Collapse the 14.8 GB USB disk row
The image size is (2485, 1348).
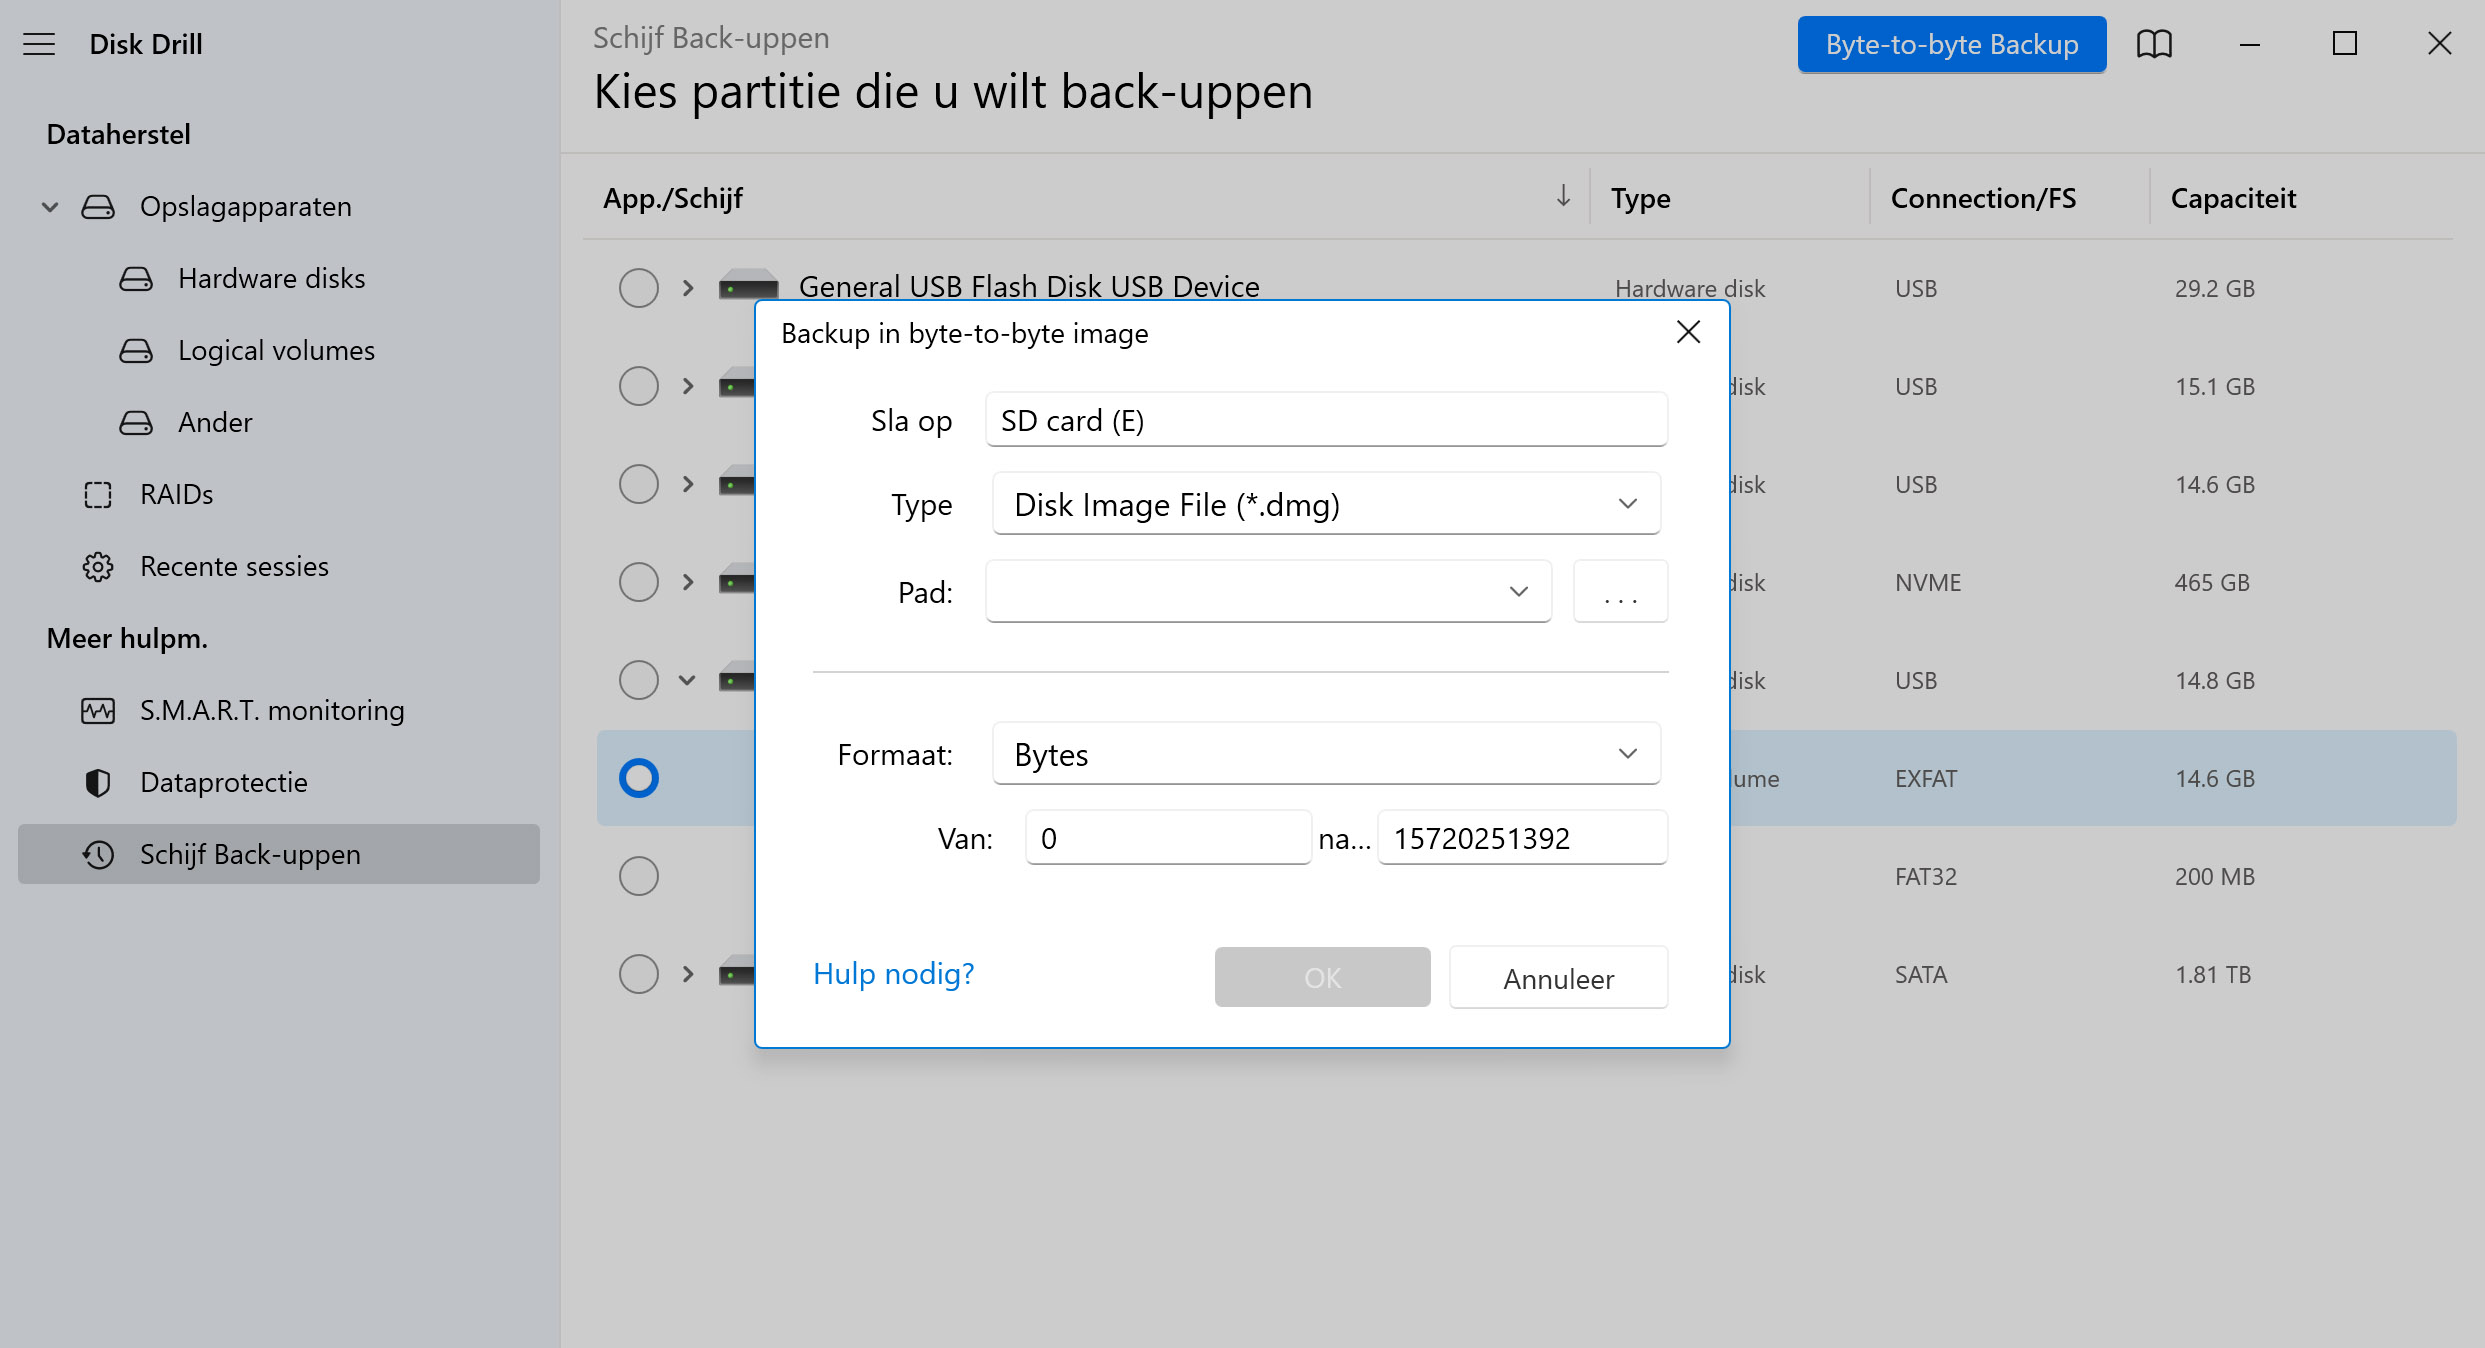click(x=687, y=680)
